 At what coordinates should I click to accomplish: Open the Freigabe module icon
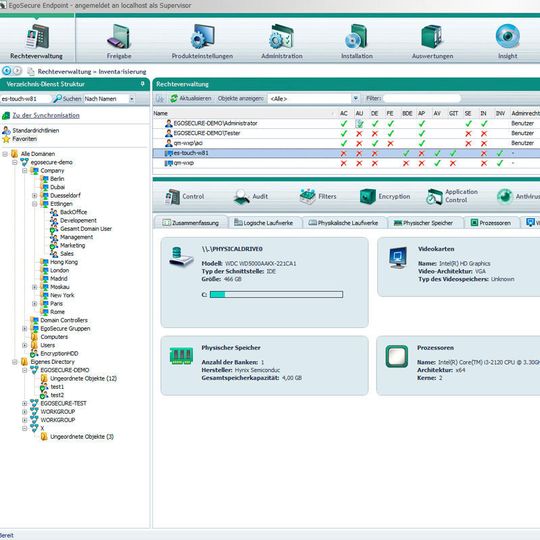point(118,37)
